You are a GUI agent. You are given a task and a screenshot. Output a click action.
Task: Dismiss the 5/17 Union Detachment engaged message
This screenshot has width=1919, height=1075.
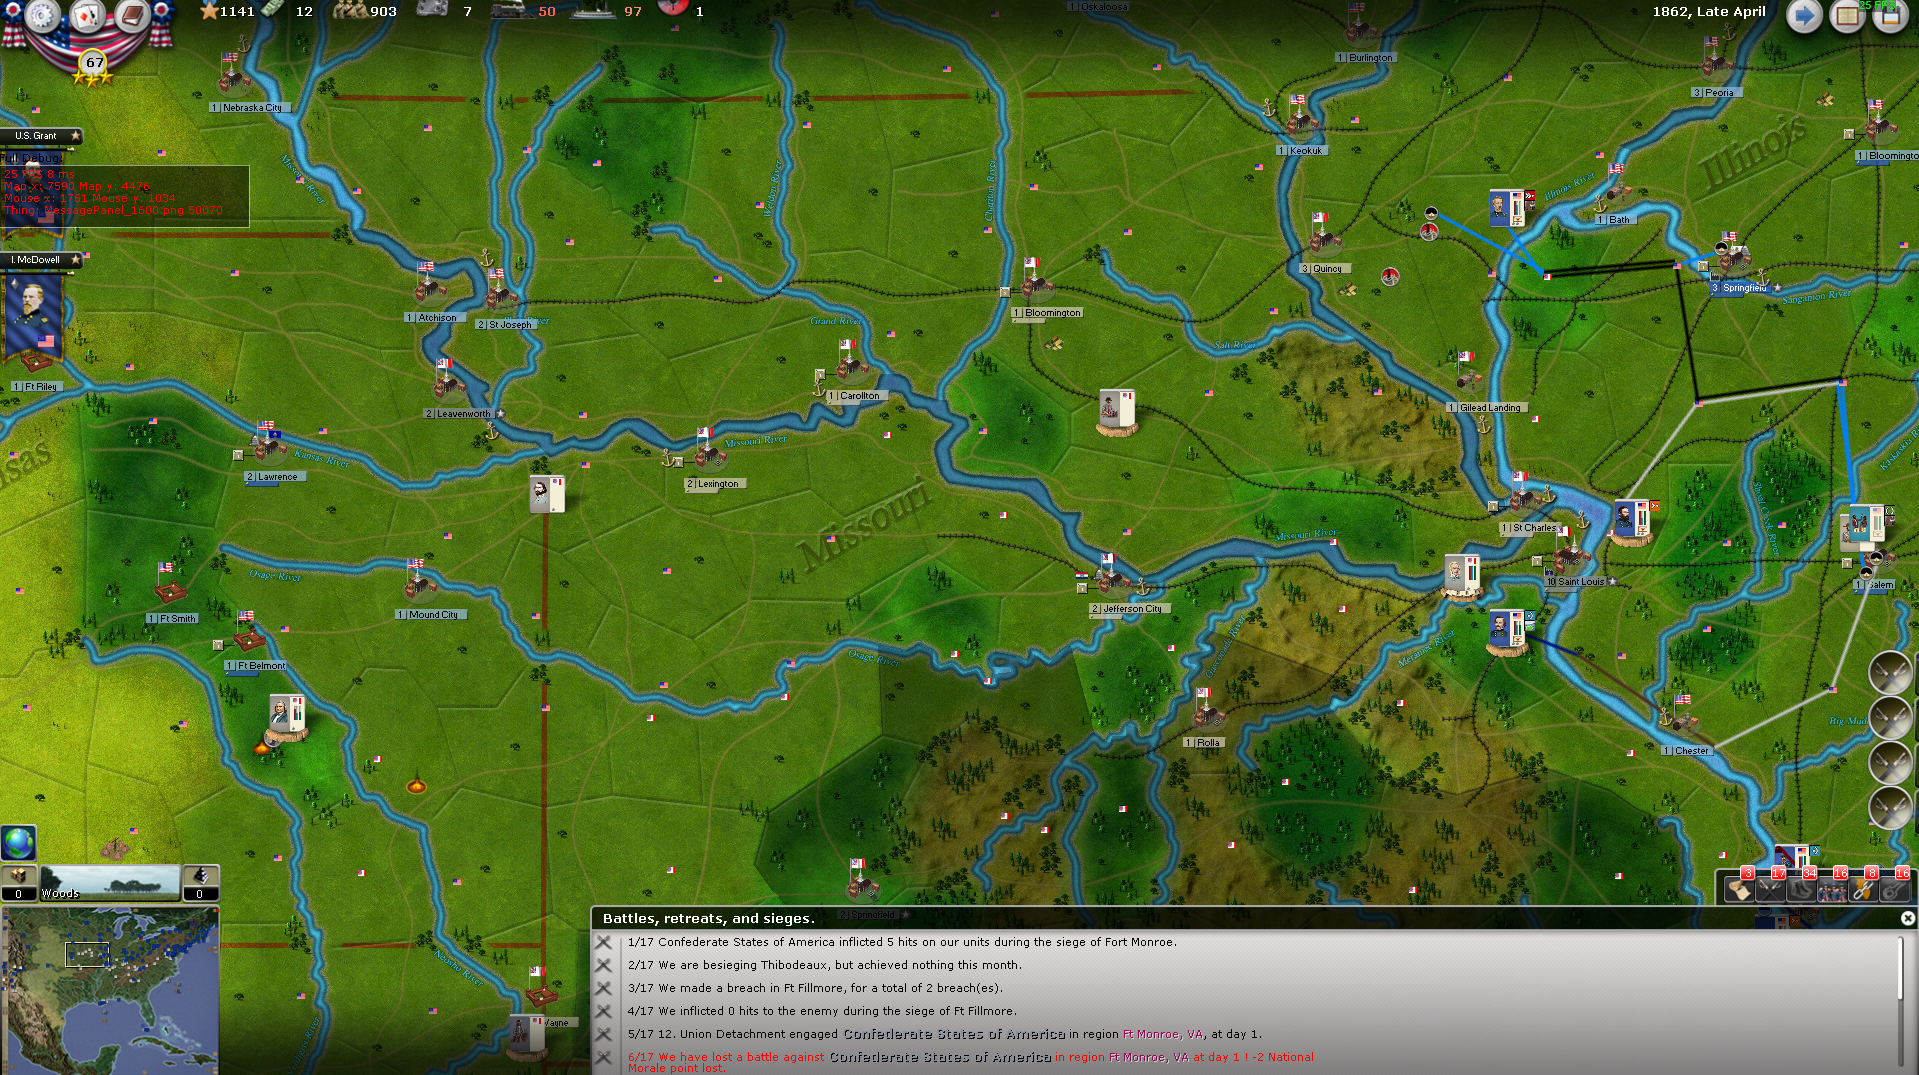click(x=604, y=1034)
